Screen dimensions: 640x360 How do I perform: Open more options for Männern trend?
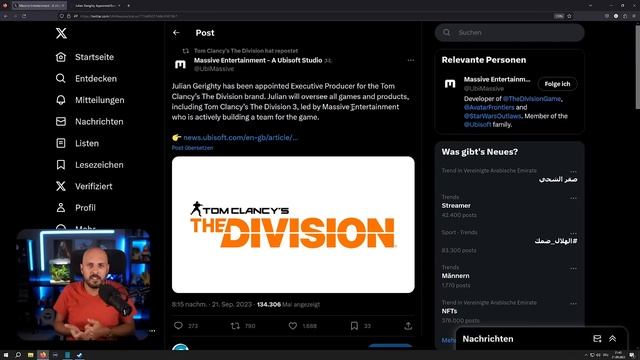(x=573, y=268)
